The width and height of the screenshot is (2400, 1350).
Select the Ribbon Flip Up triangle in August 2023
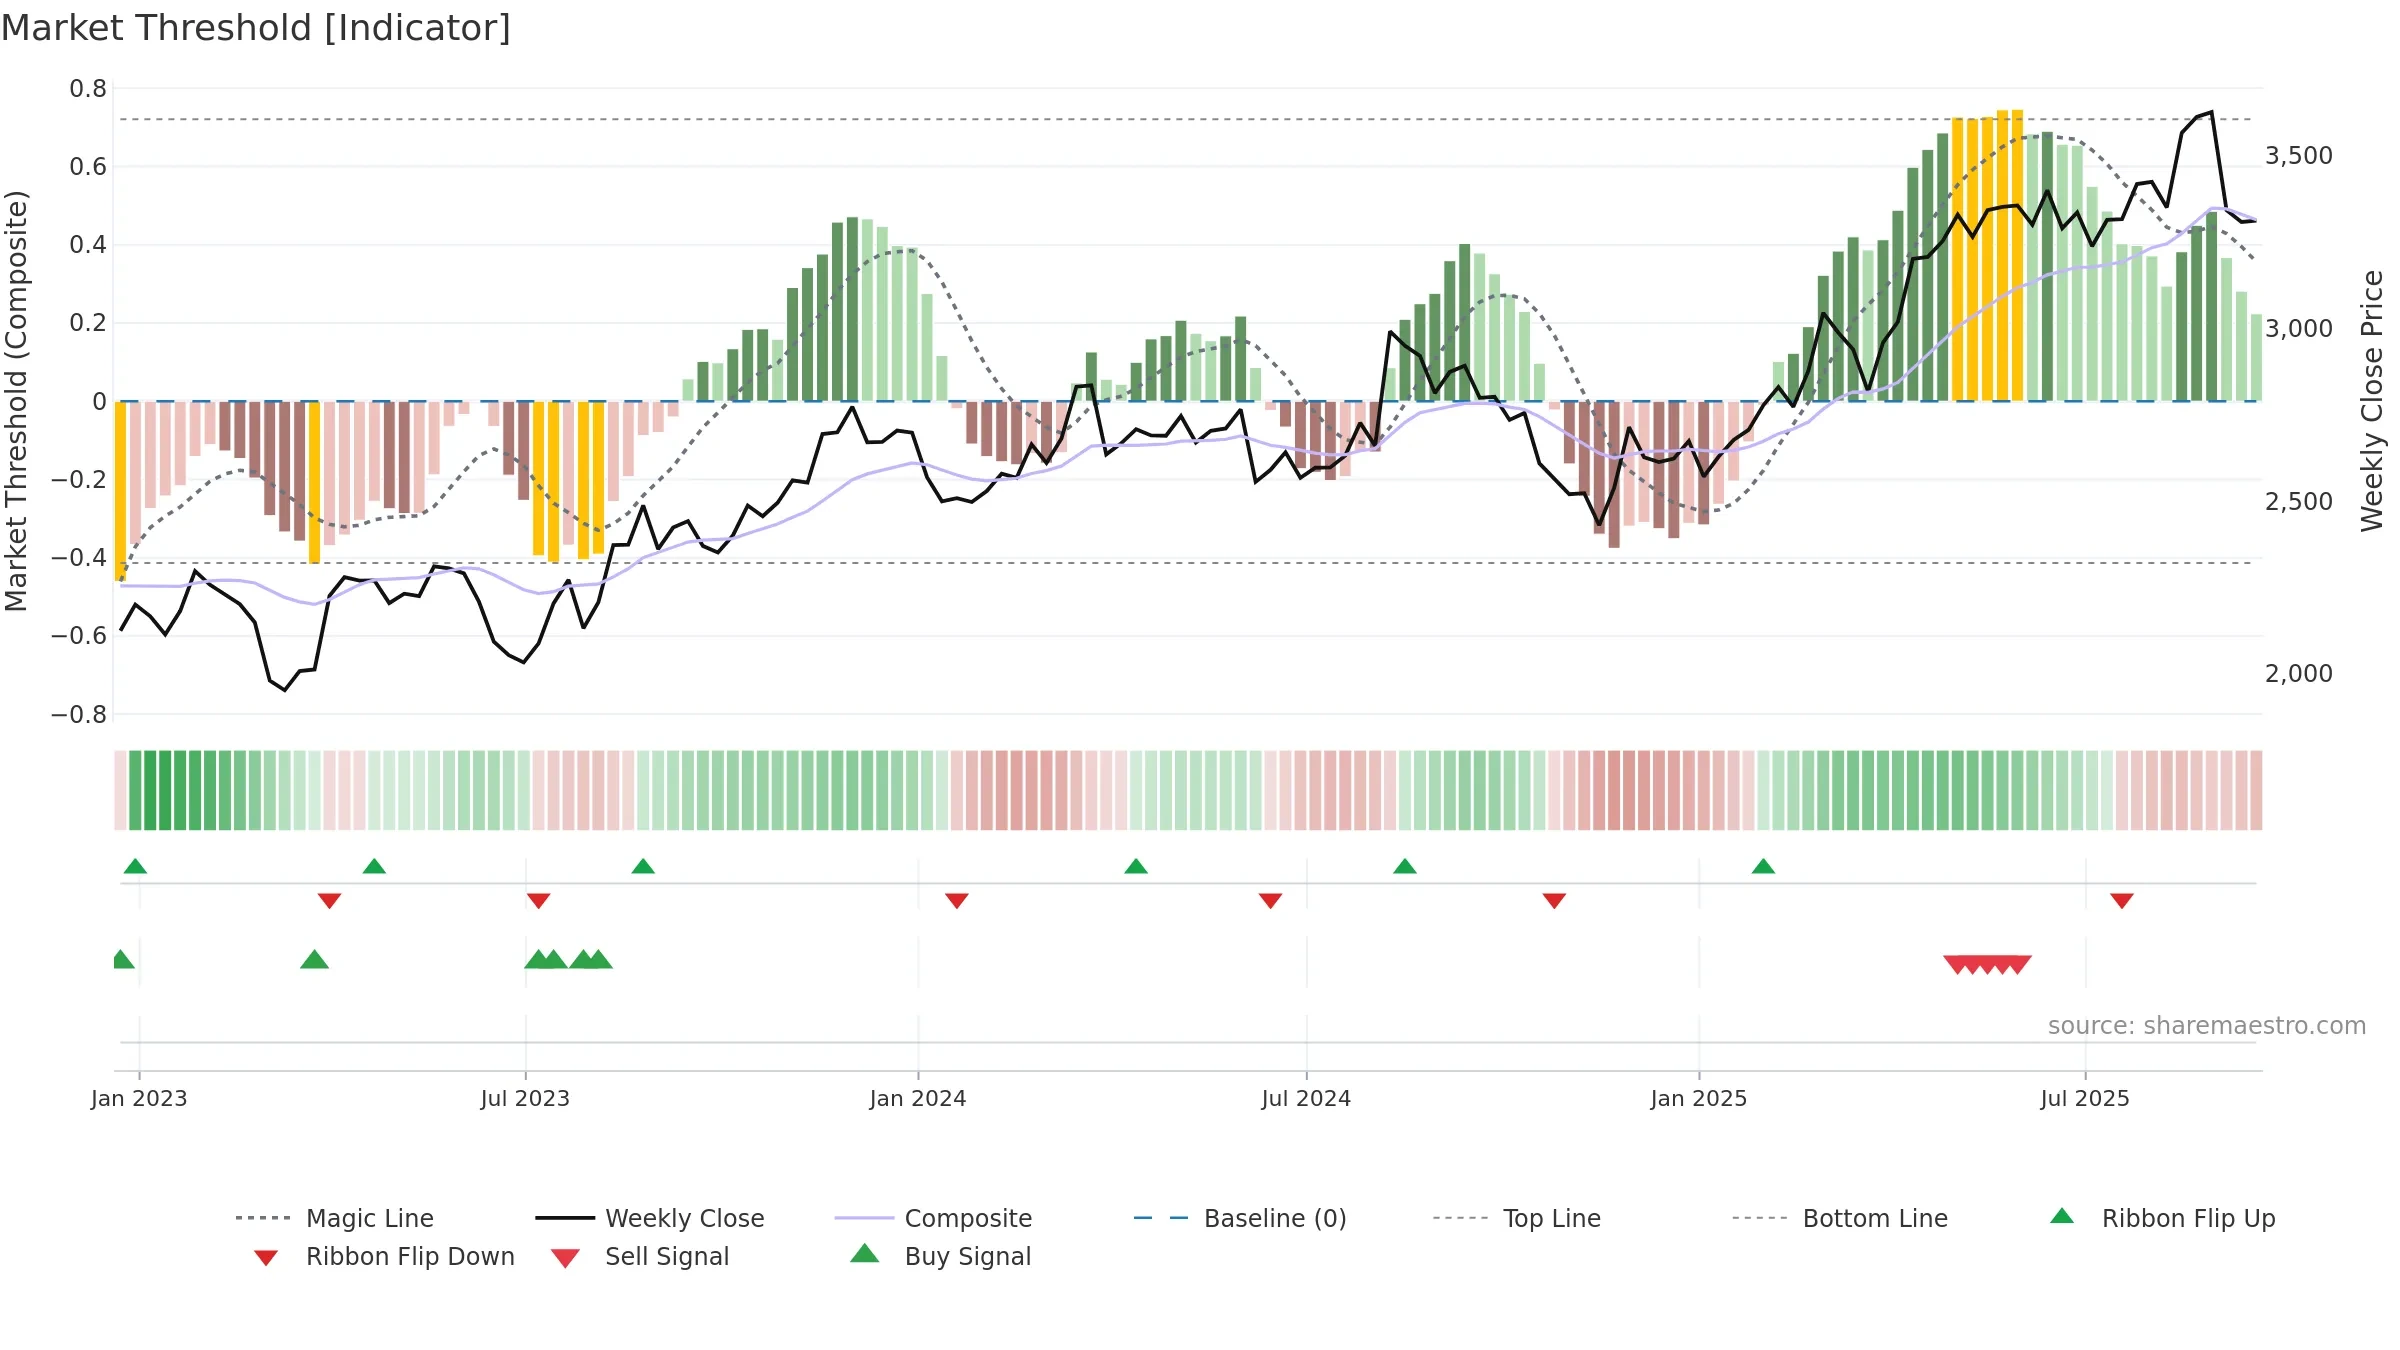point(643,866)
